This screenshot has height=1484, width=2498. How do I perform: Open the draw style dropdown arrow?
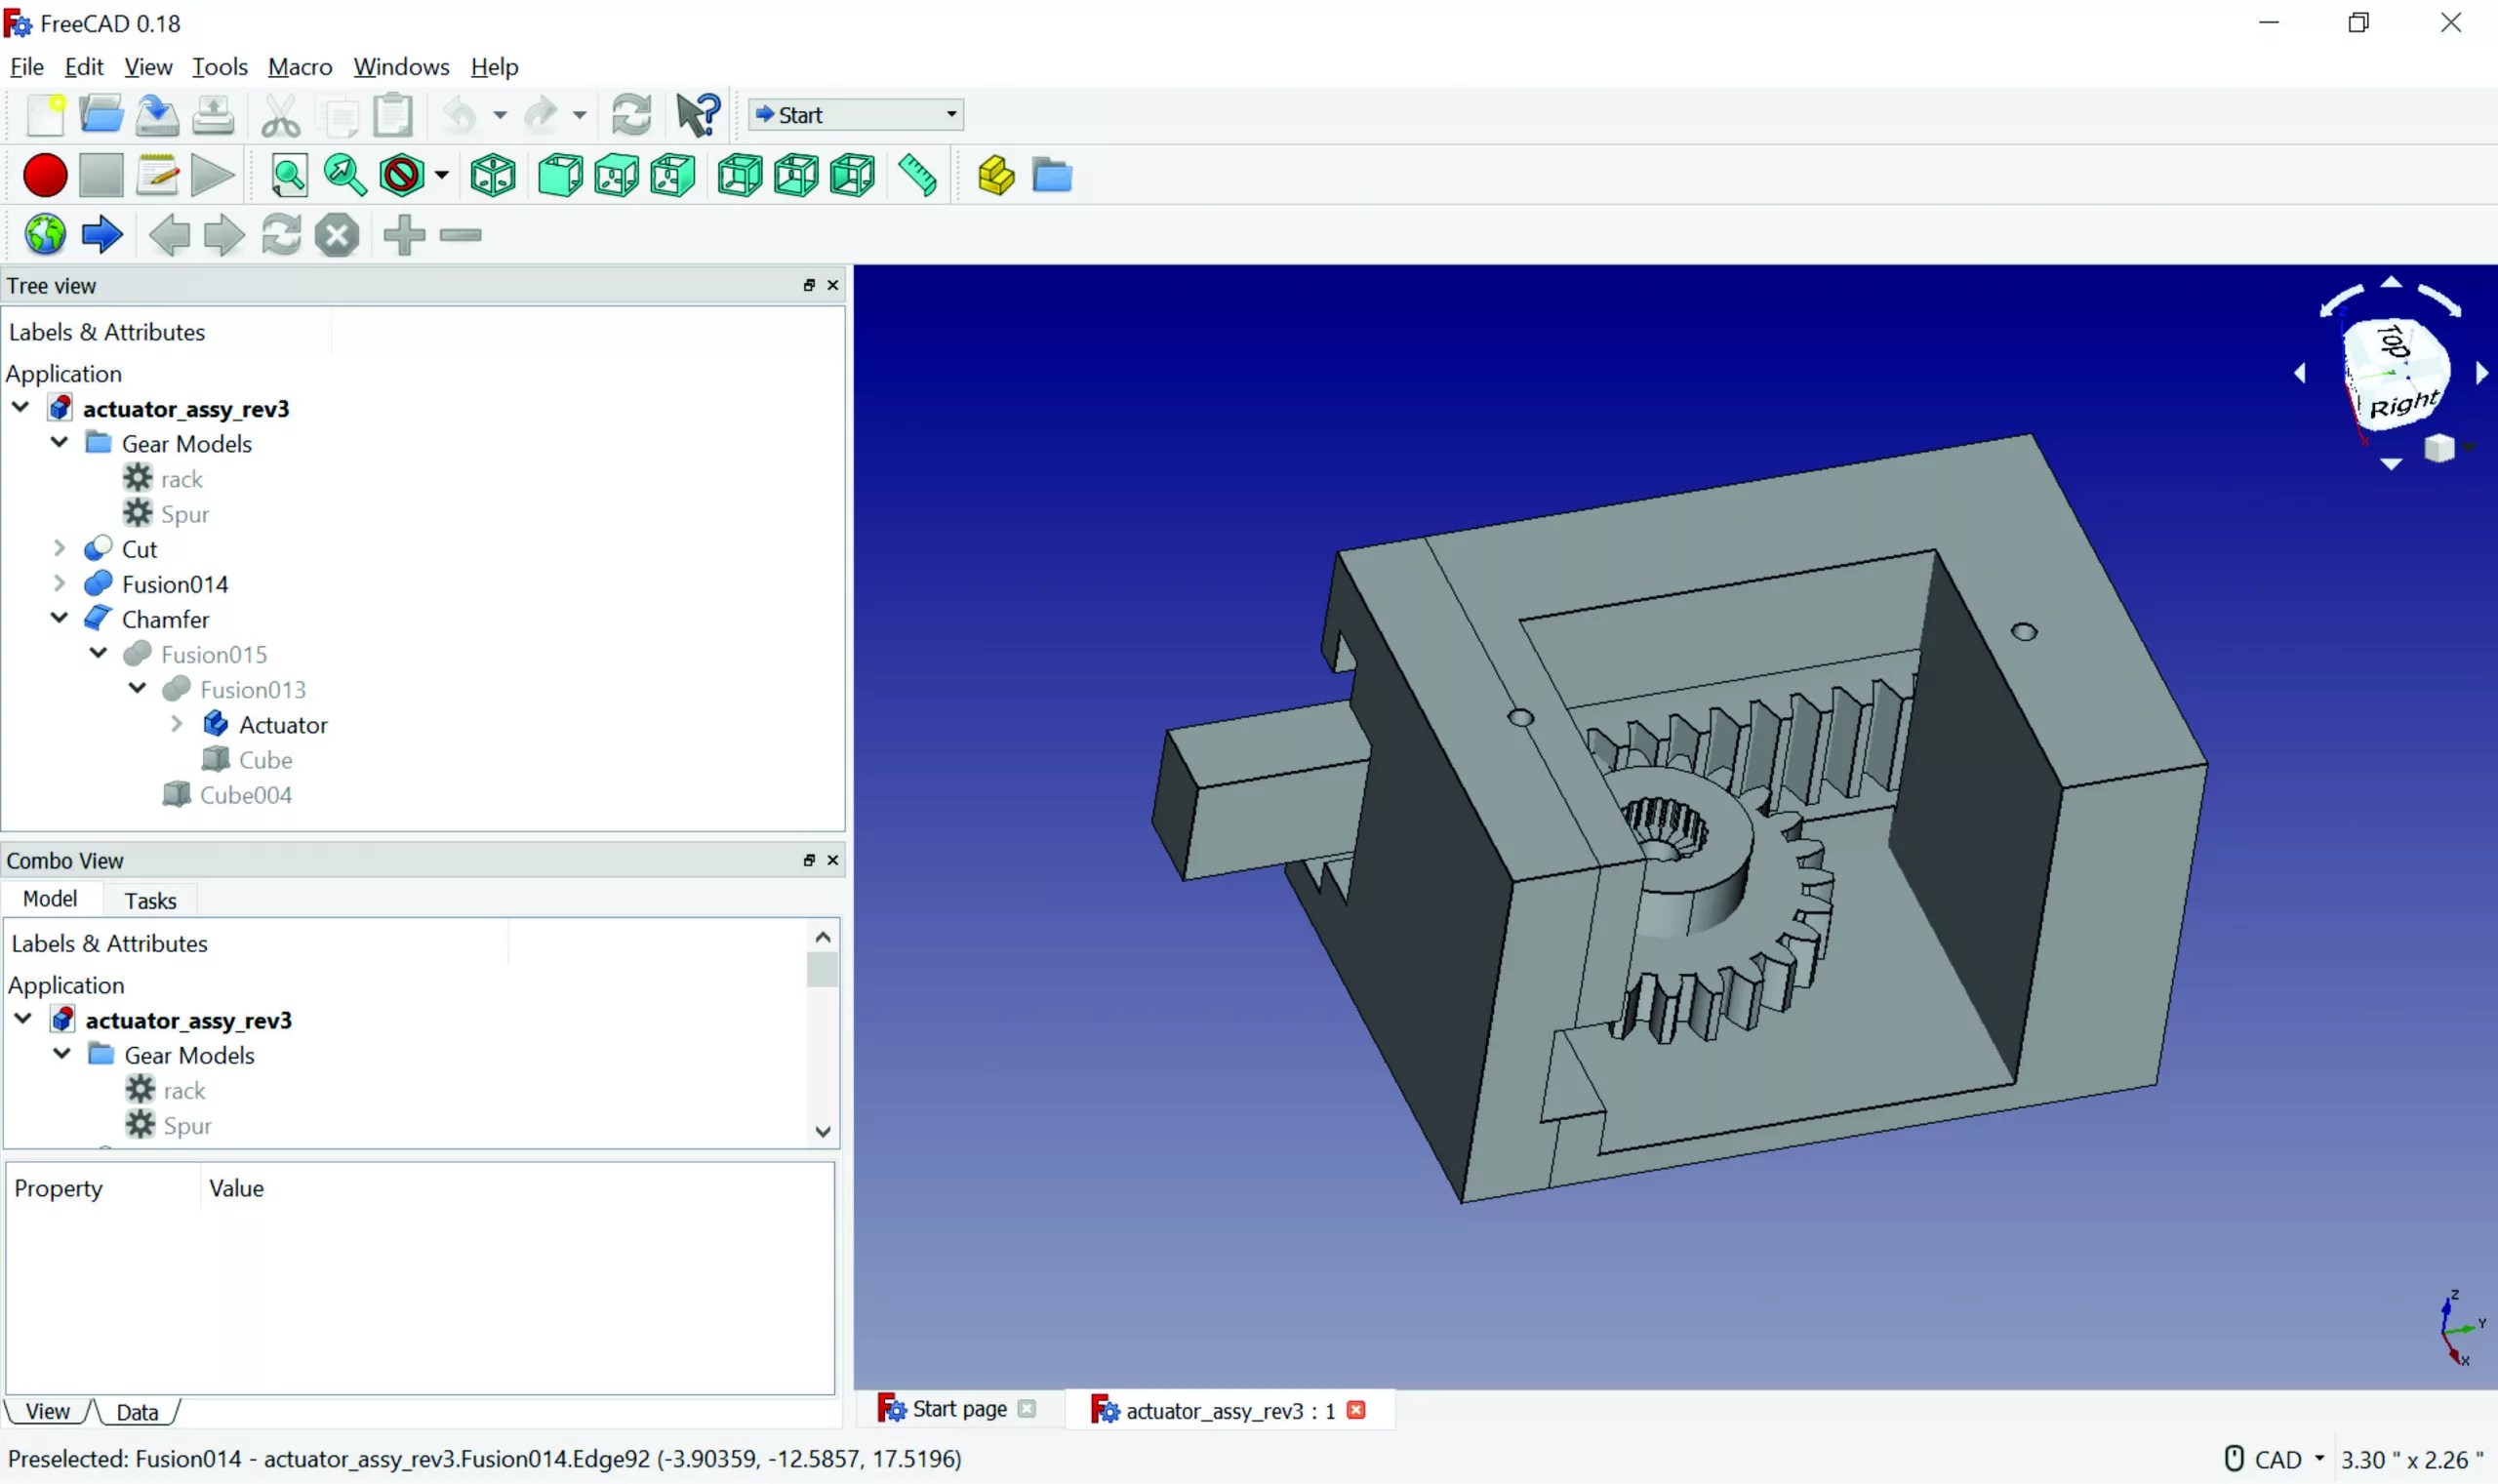tap(441, 176)
